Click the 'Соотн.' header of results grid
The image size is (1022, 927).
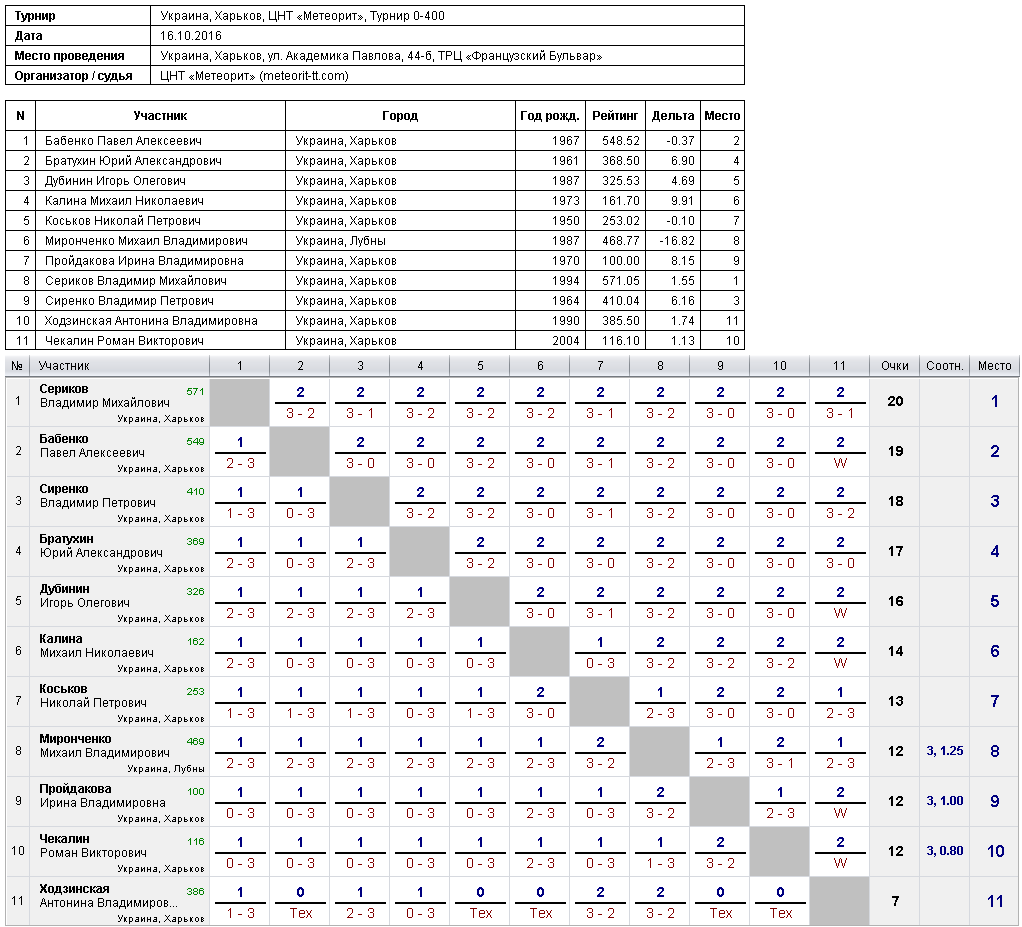pos(944,366)
